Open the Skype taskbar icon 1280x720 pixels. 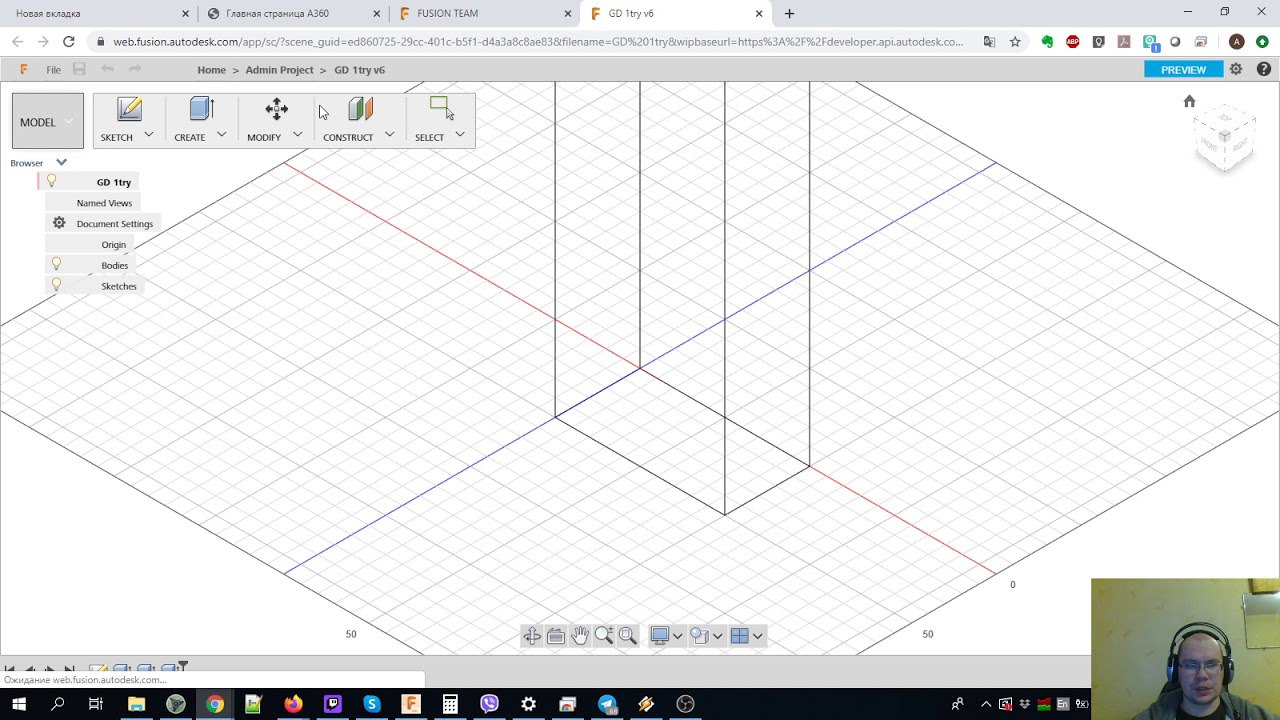pos(372,704)
